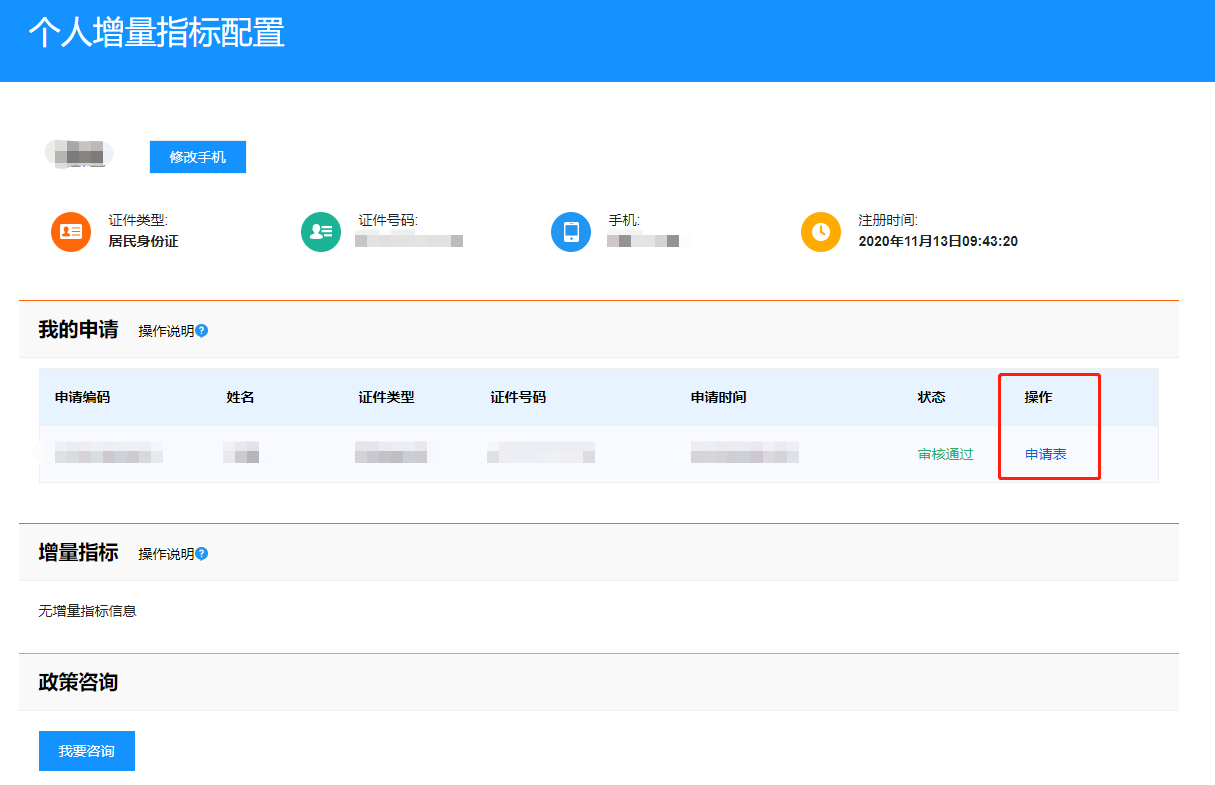Click the 申请编码 column header
The image size is (1215, 785).
pyautogui.click(x=82, y=397)
